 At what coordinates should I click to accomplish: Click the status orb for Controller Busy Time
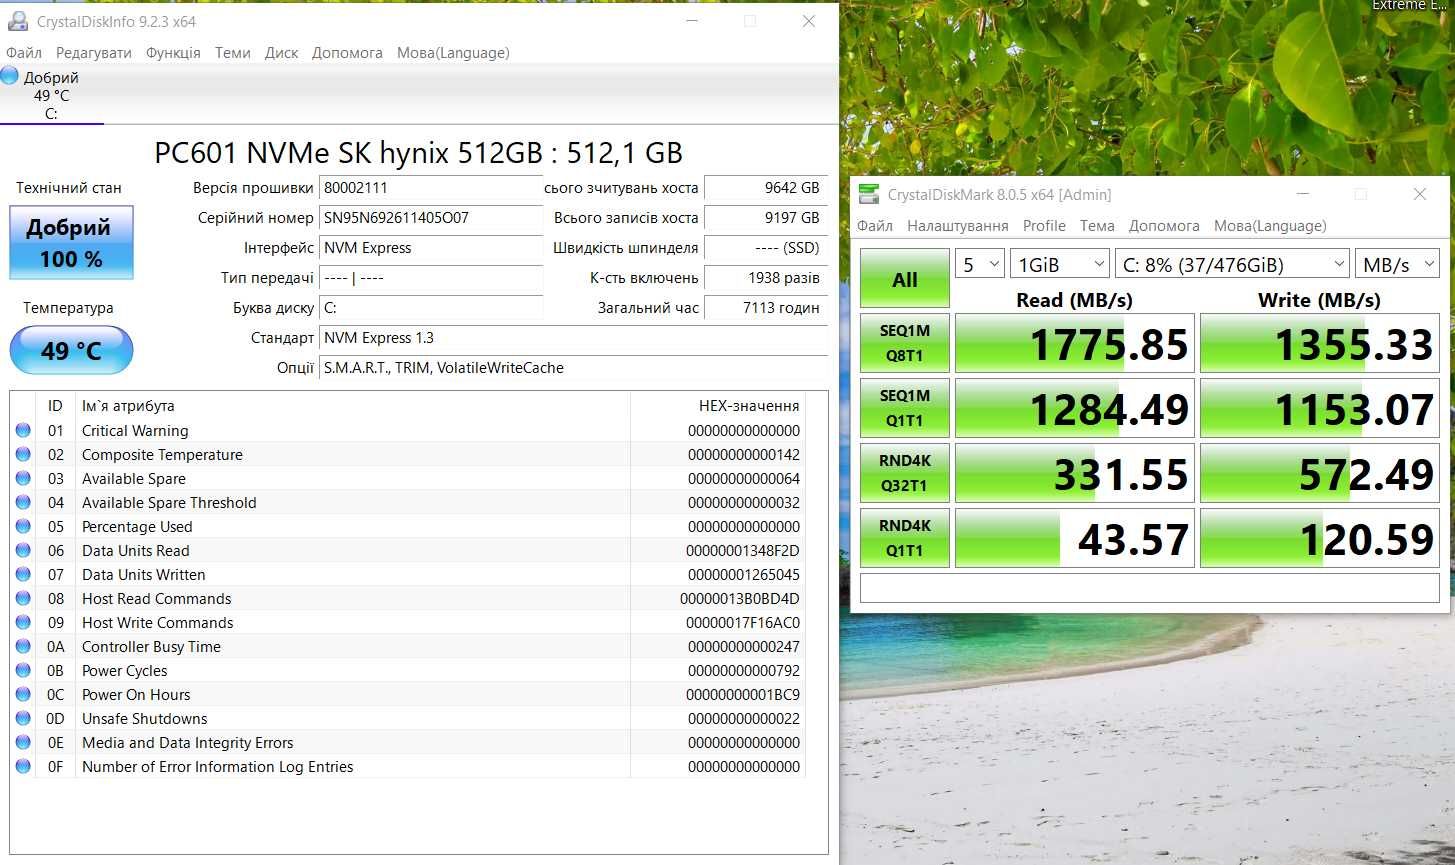point(23,647)
